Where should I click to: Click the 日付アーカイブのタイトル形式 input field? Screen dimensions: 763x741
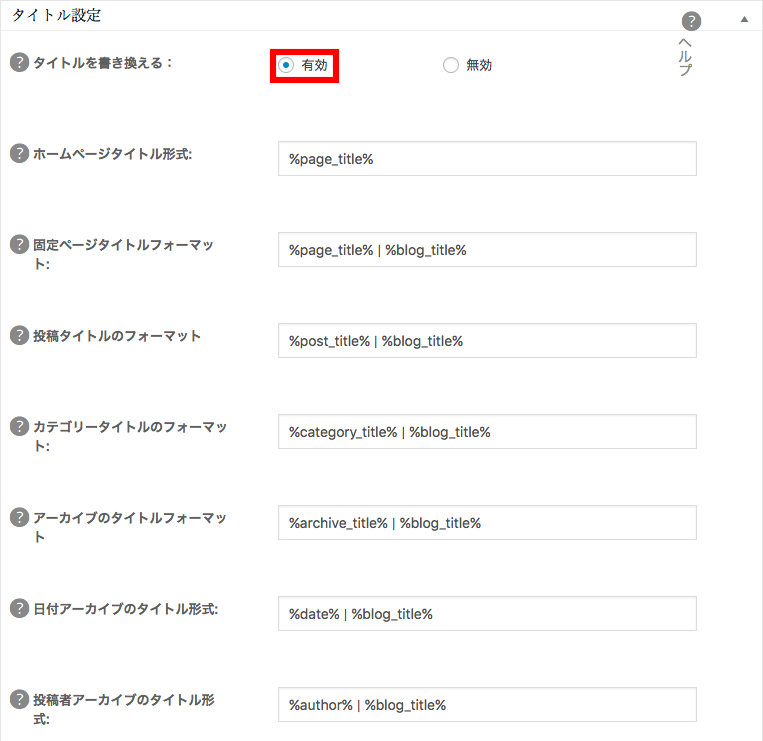(487, 614)
